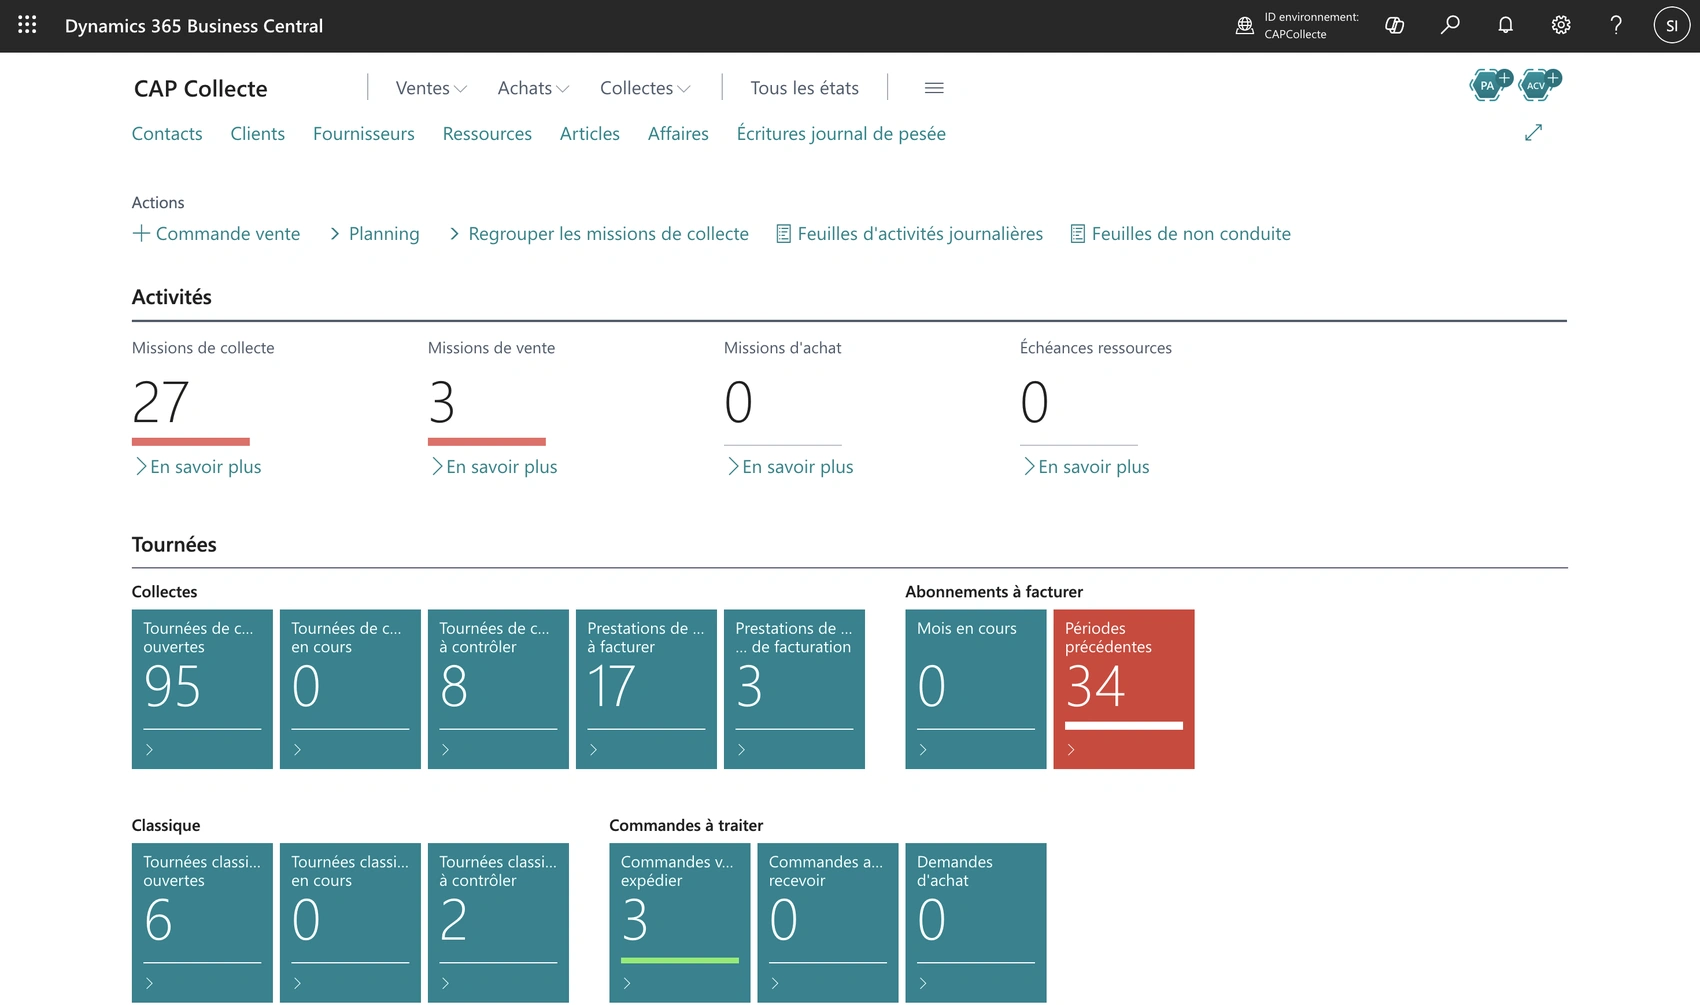The width and height of the screenshot is (1700, 1005).
Task: Click the arrow on Commandes à expédier tile
Action: [x=627, y=984]
